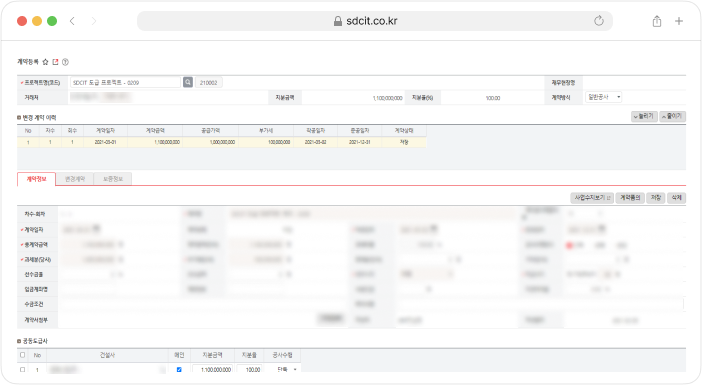Image resolution: width=702 pixels, height=385 pixels.
Task: Click the help question mark icon
Action: click(x=65, y=62)
